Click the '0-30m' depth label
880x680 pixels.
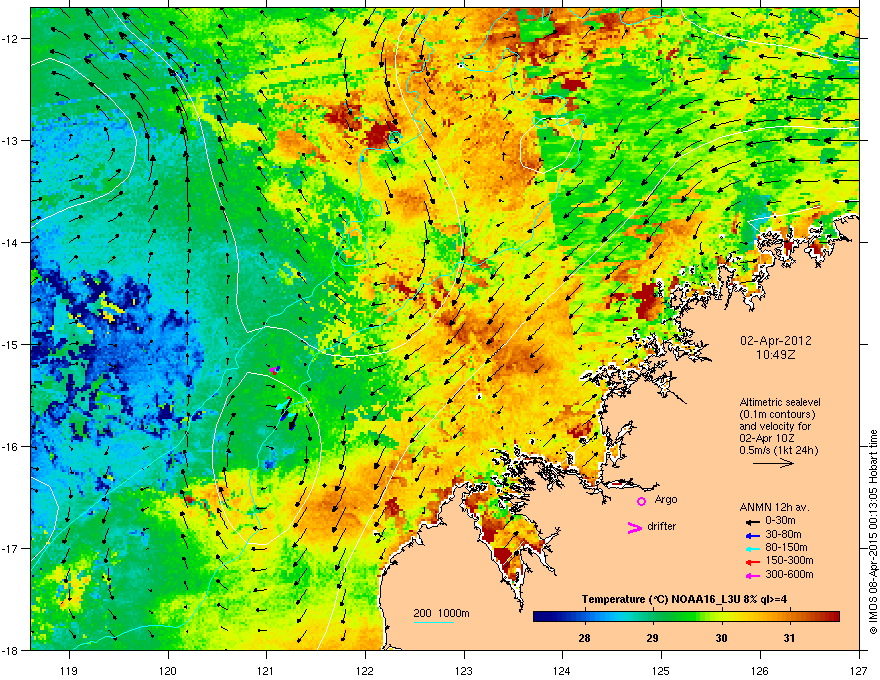point(780,520)
